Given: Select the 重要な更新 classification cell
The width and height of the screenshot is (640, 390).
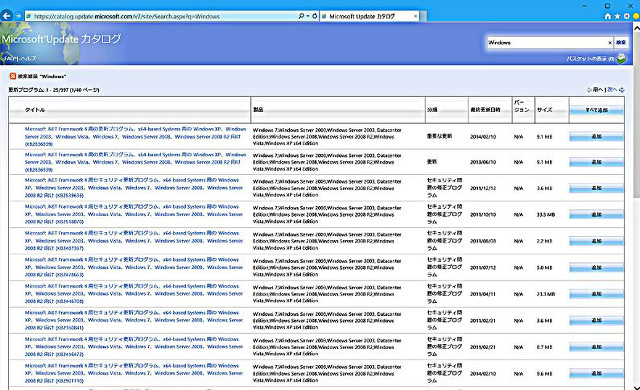Looking at the screenshot, I should 439,136.
